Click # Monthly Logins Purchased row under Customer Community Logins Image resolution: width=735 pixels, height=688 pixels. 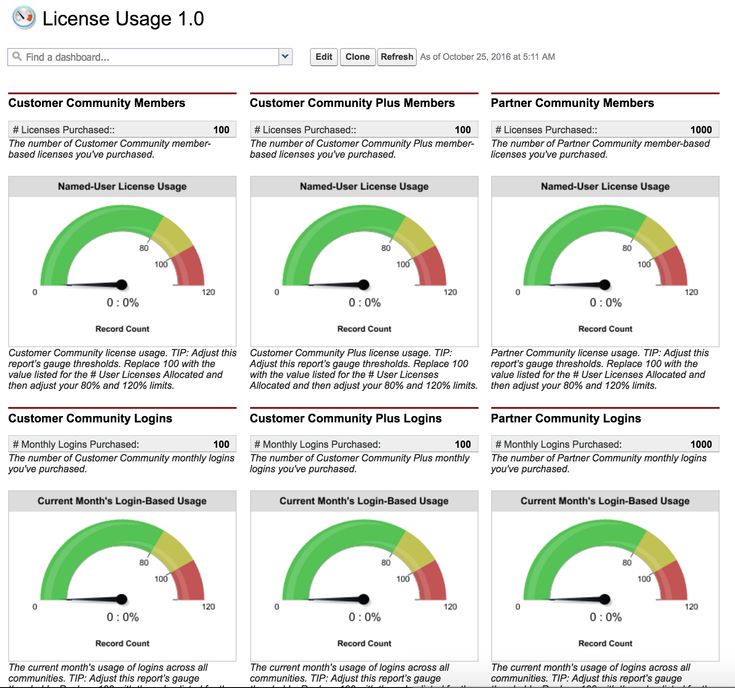[122, 444]
